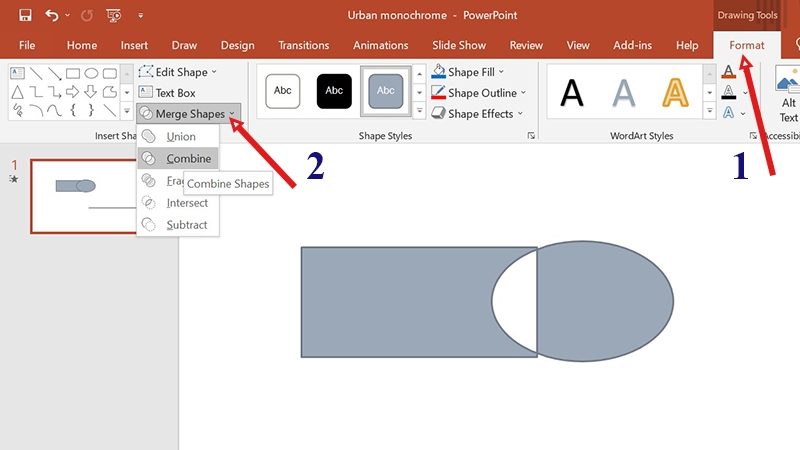Click Start From Beginning presentation icon

point(113,15)
